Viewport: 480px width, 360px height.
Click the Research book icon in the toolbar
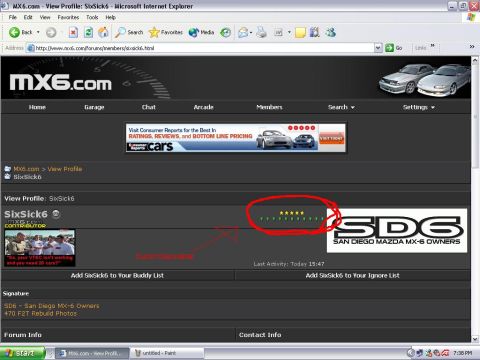(315, 32)
